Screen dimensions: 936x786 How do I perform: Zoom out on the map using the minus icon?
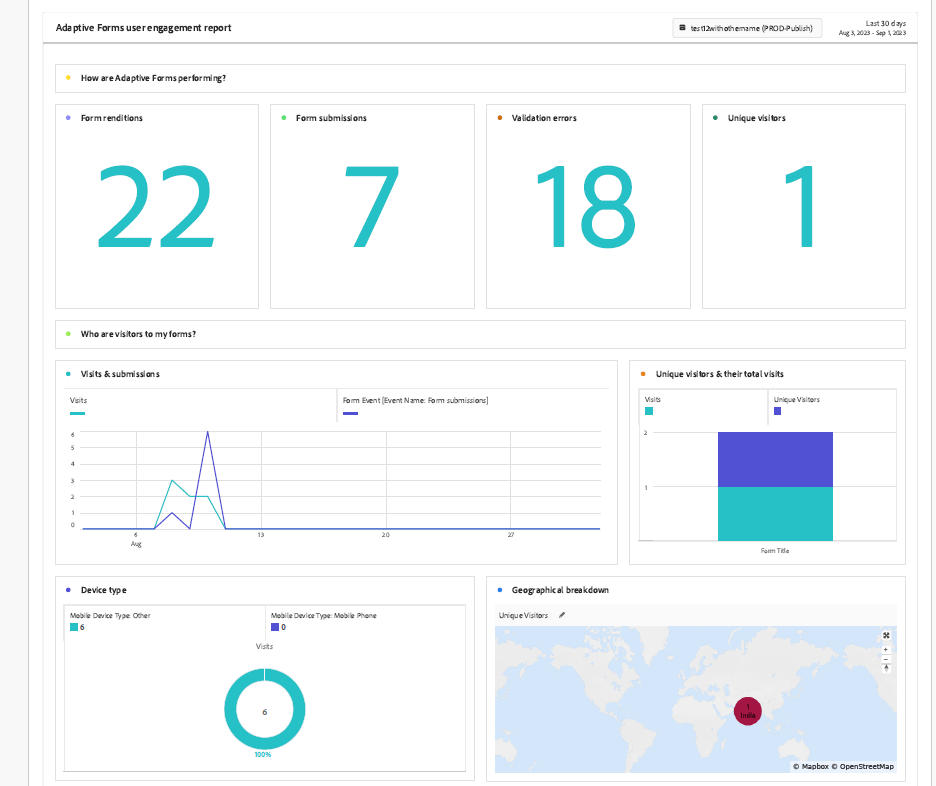pyautogui.click(x=886, y=659)
